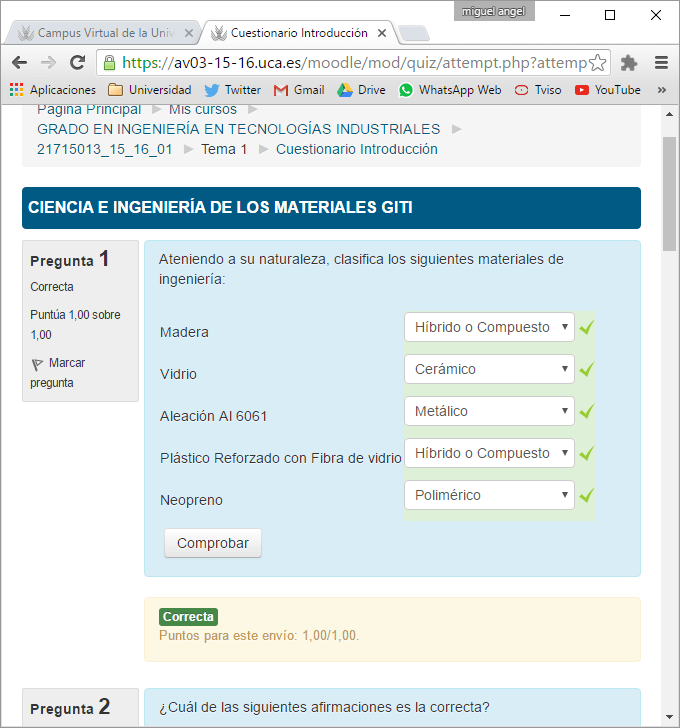680x728 pixels.
Task: Click the Pregunta 1 heading
Action: pyautogui.click(x=70, y=260)
